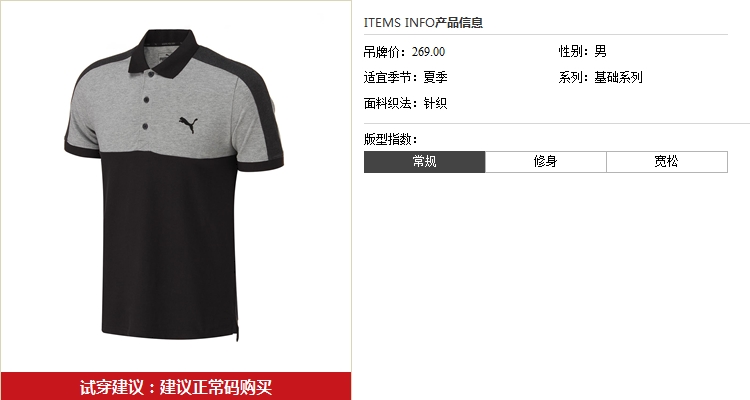
Task: Select the 常规 fit option
Action: click(424, 162)
